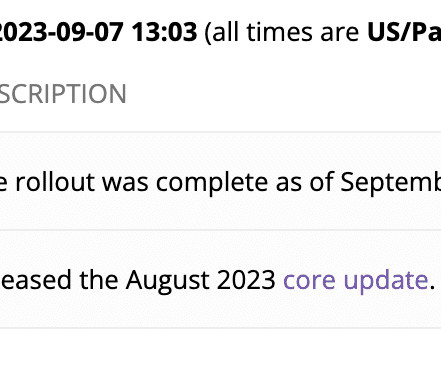Select the bold US/Pa timezone label
Image resolution: width=441 pixels, height=368 pixels.
404,32
